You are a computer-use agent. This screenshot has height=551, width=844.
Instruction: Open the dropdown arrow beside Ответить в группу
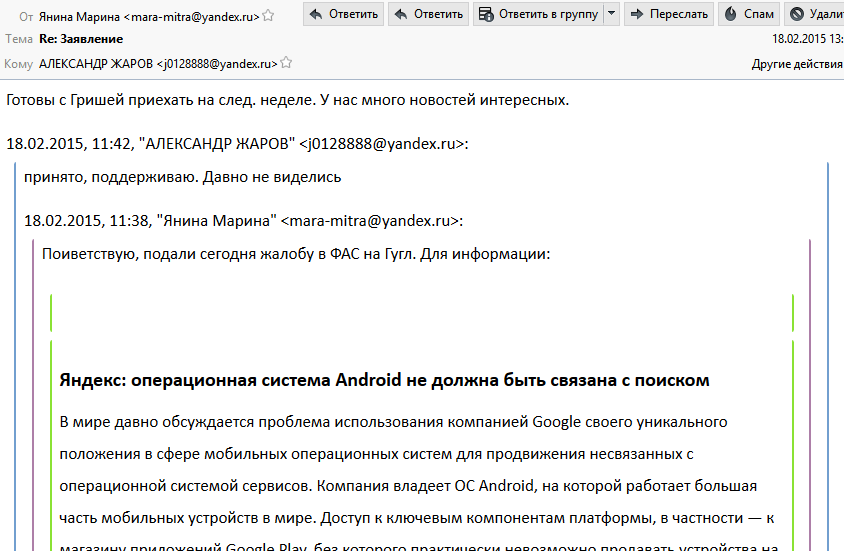pos(611,14)
